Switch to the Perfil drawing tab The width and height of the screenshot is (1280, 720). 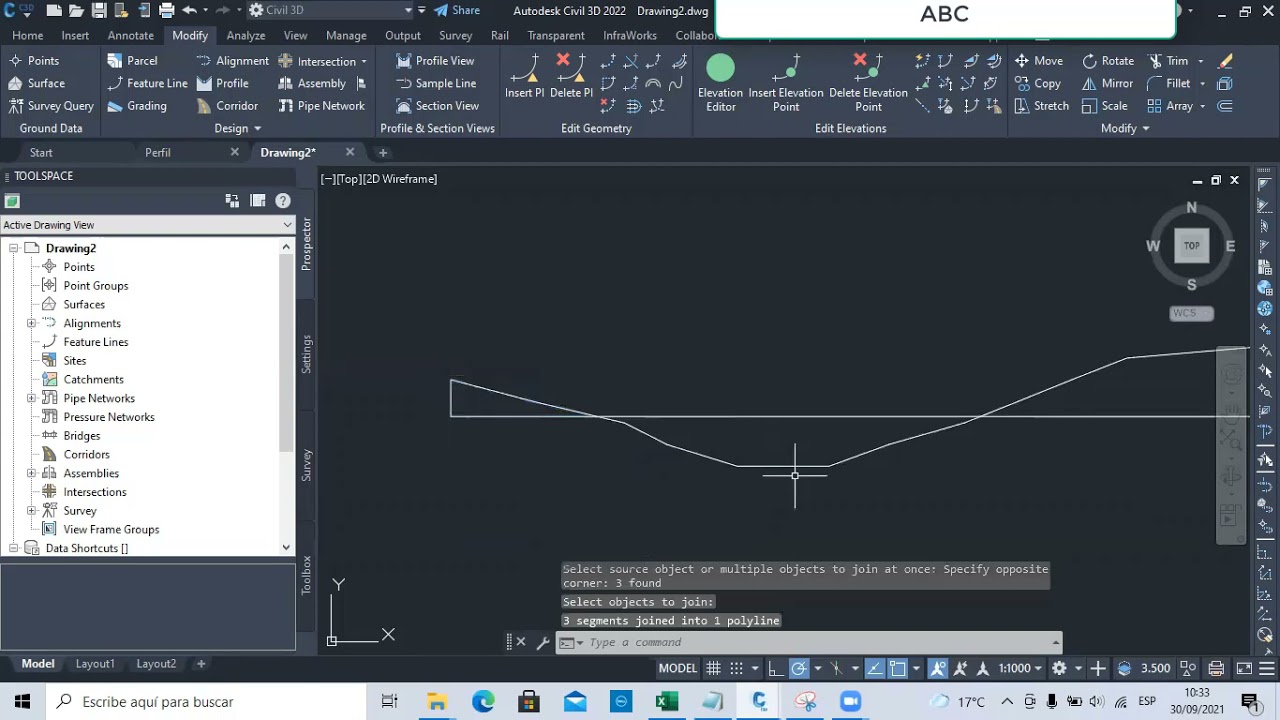coord(158,152)
